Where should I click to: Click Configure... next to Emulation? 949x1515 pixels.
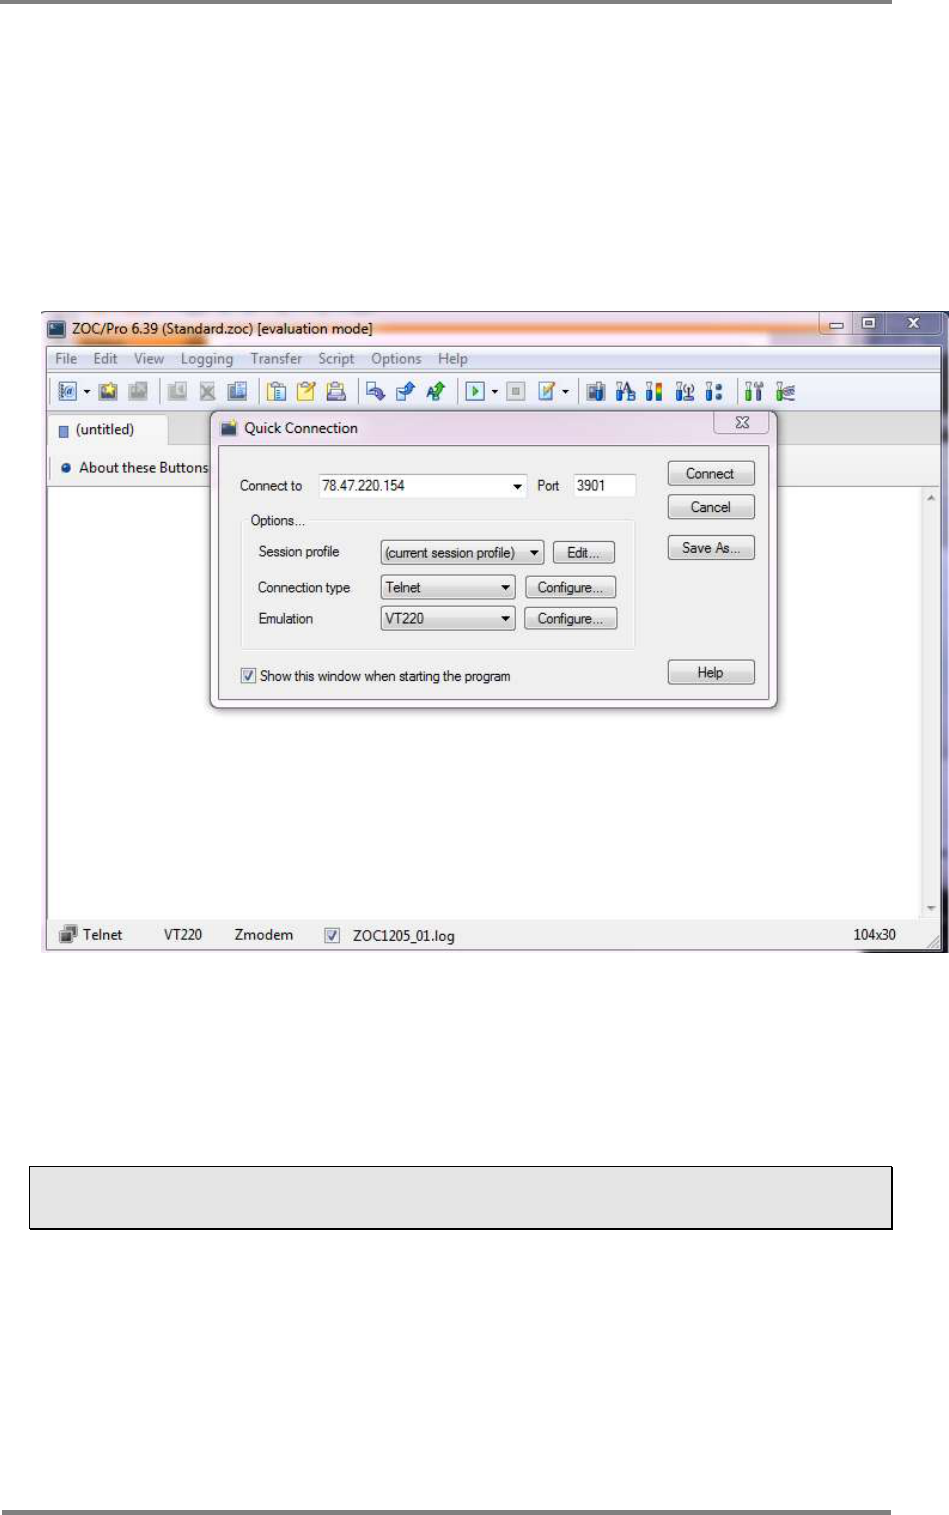click(x=570, y=619)
